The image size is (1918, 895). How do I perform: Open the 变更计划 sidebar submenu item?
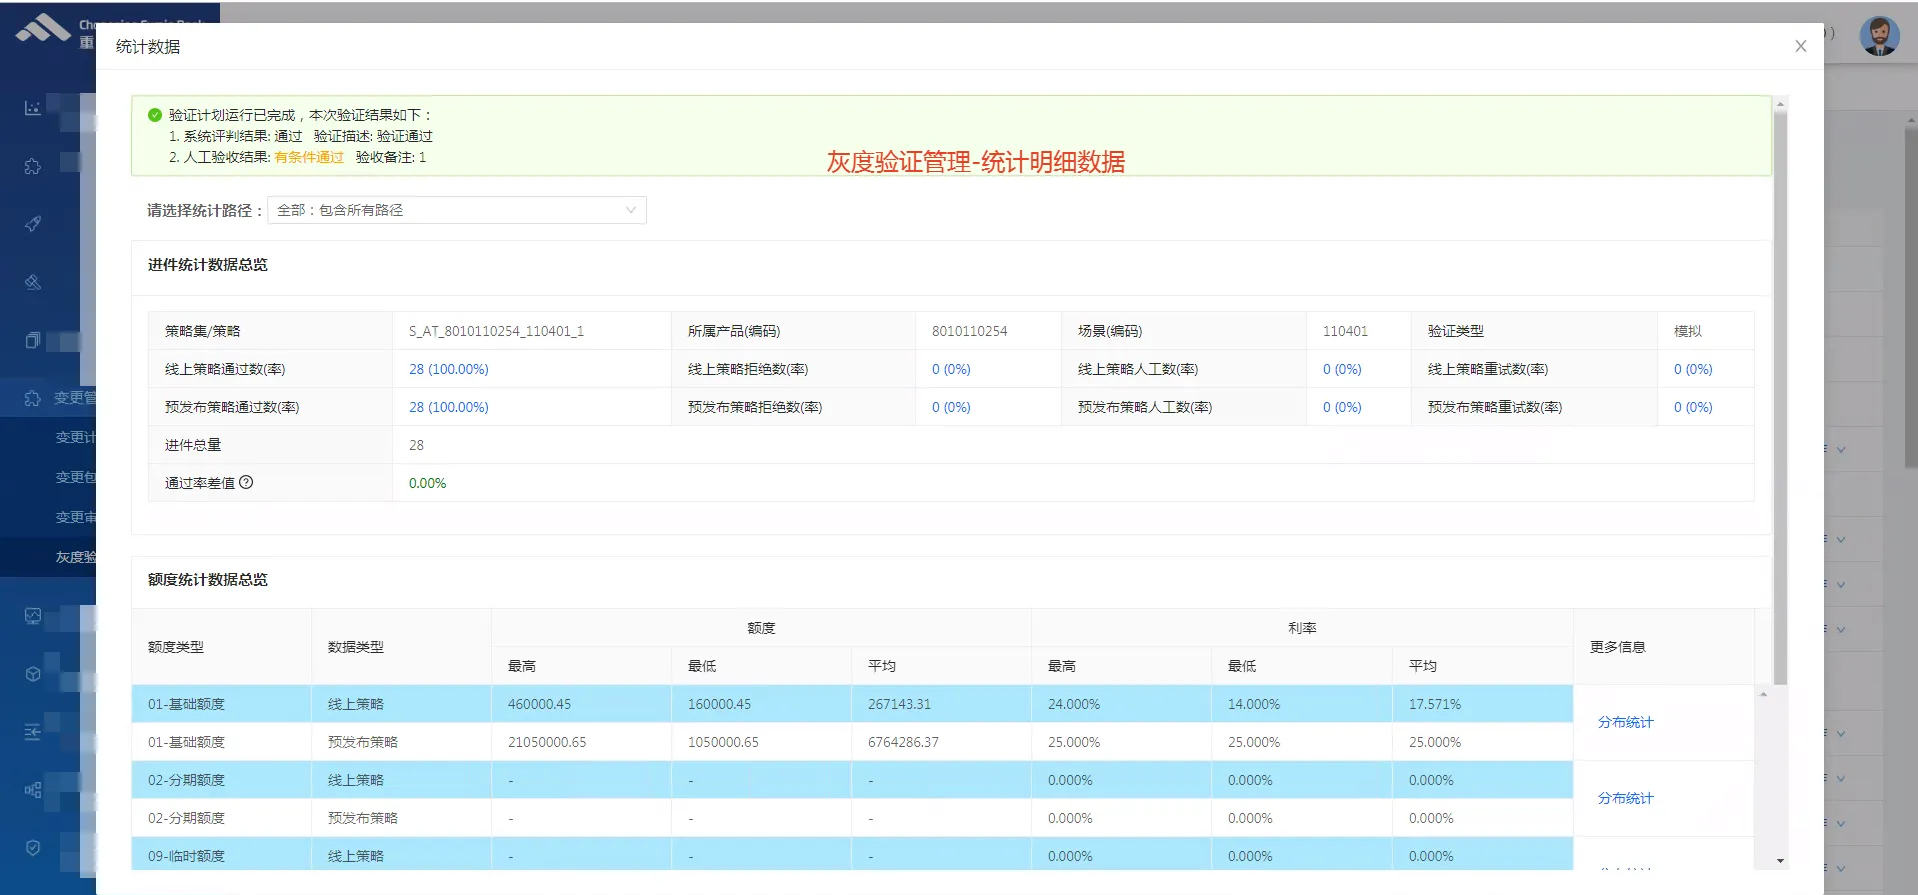pyautogui.click(x=75, y=437)
